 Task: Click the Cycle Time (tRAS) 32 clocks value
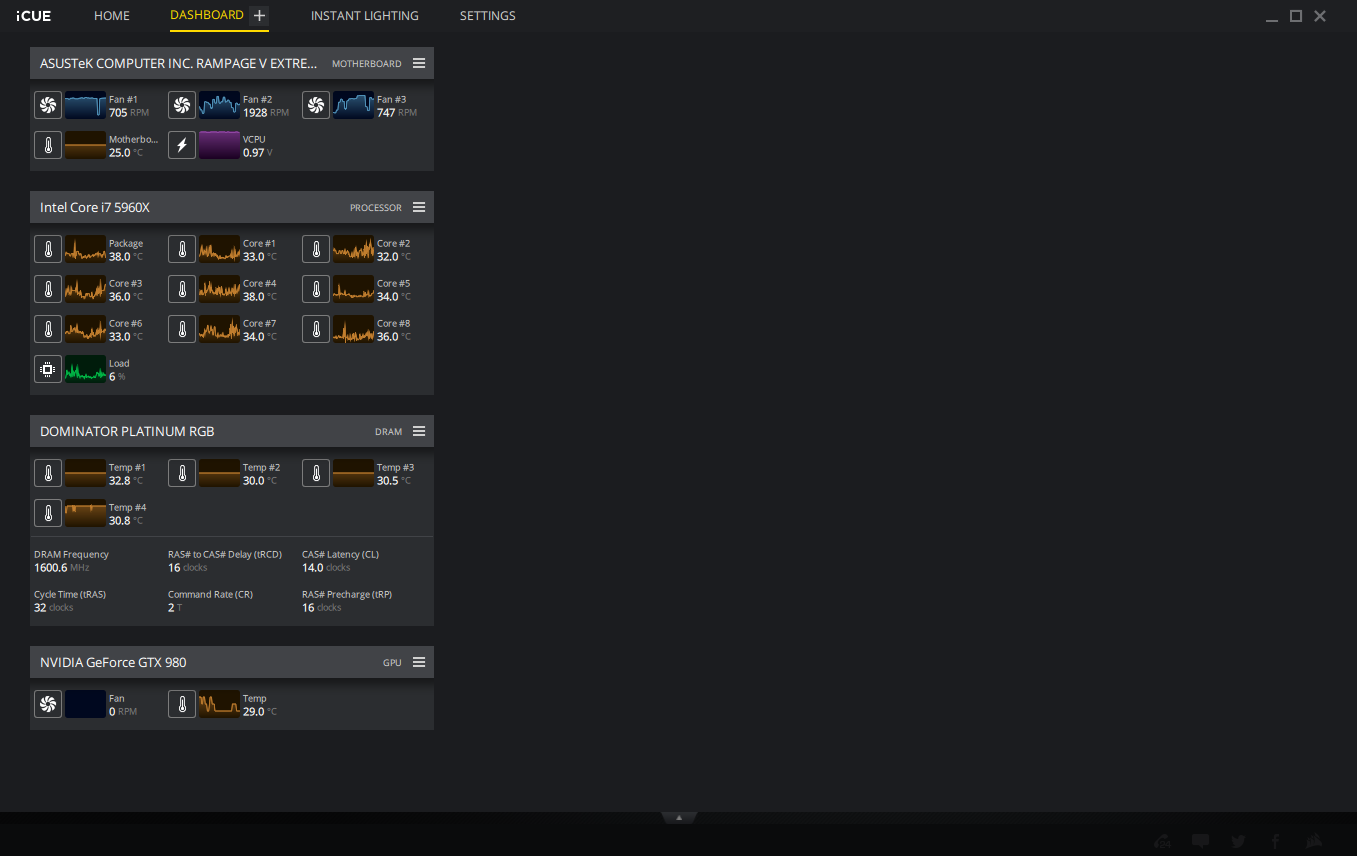[54, 608]
